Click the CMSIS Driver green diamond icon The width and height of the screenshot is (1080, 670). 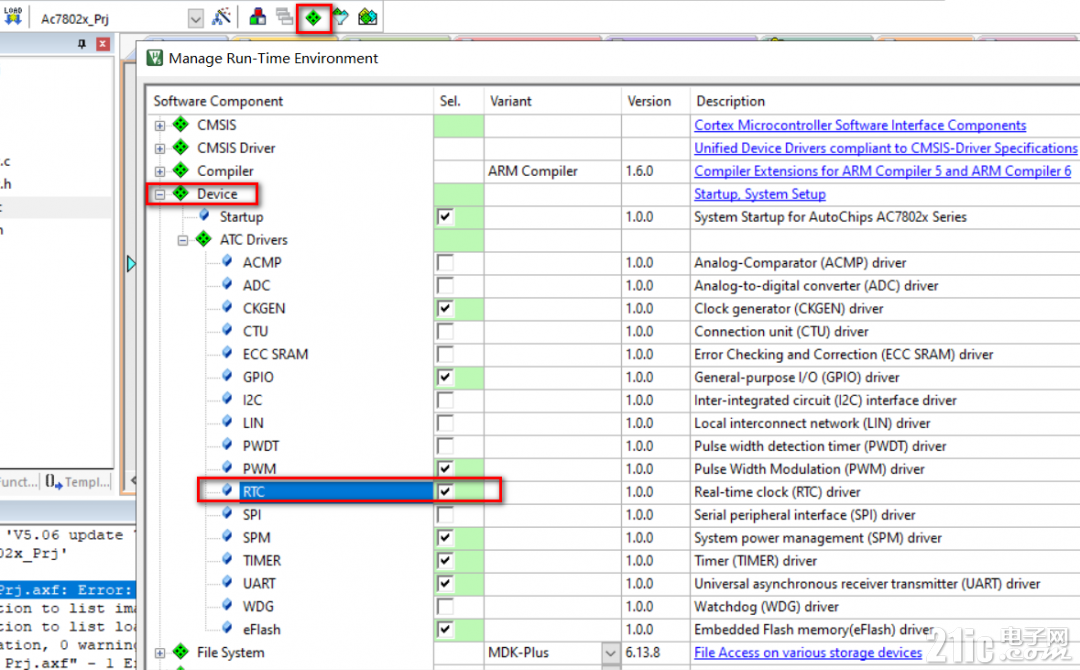pos(181,147)
